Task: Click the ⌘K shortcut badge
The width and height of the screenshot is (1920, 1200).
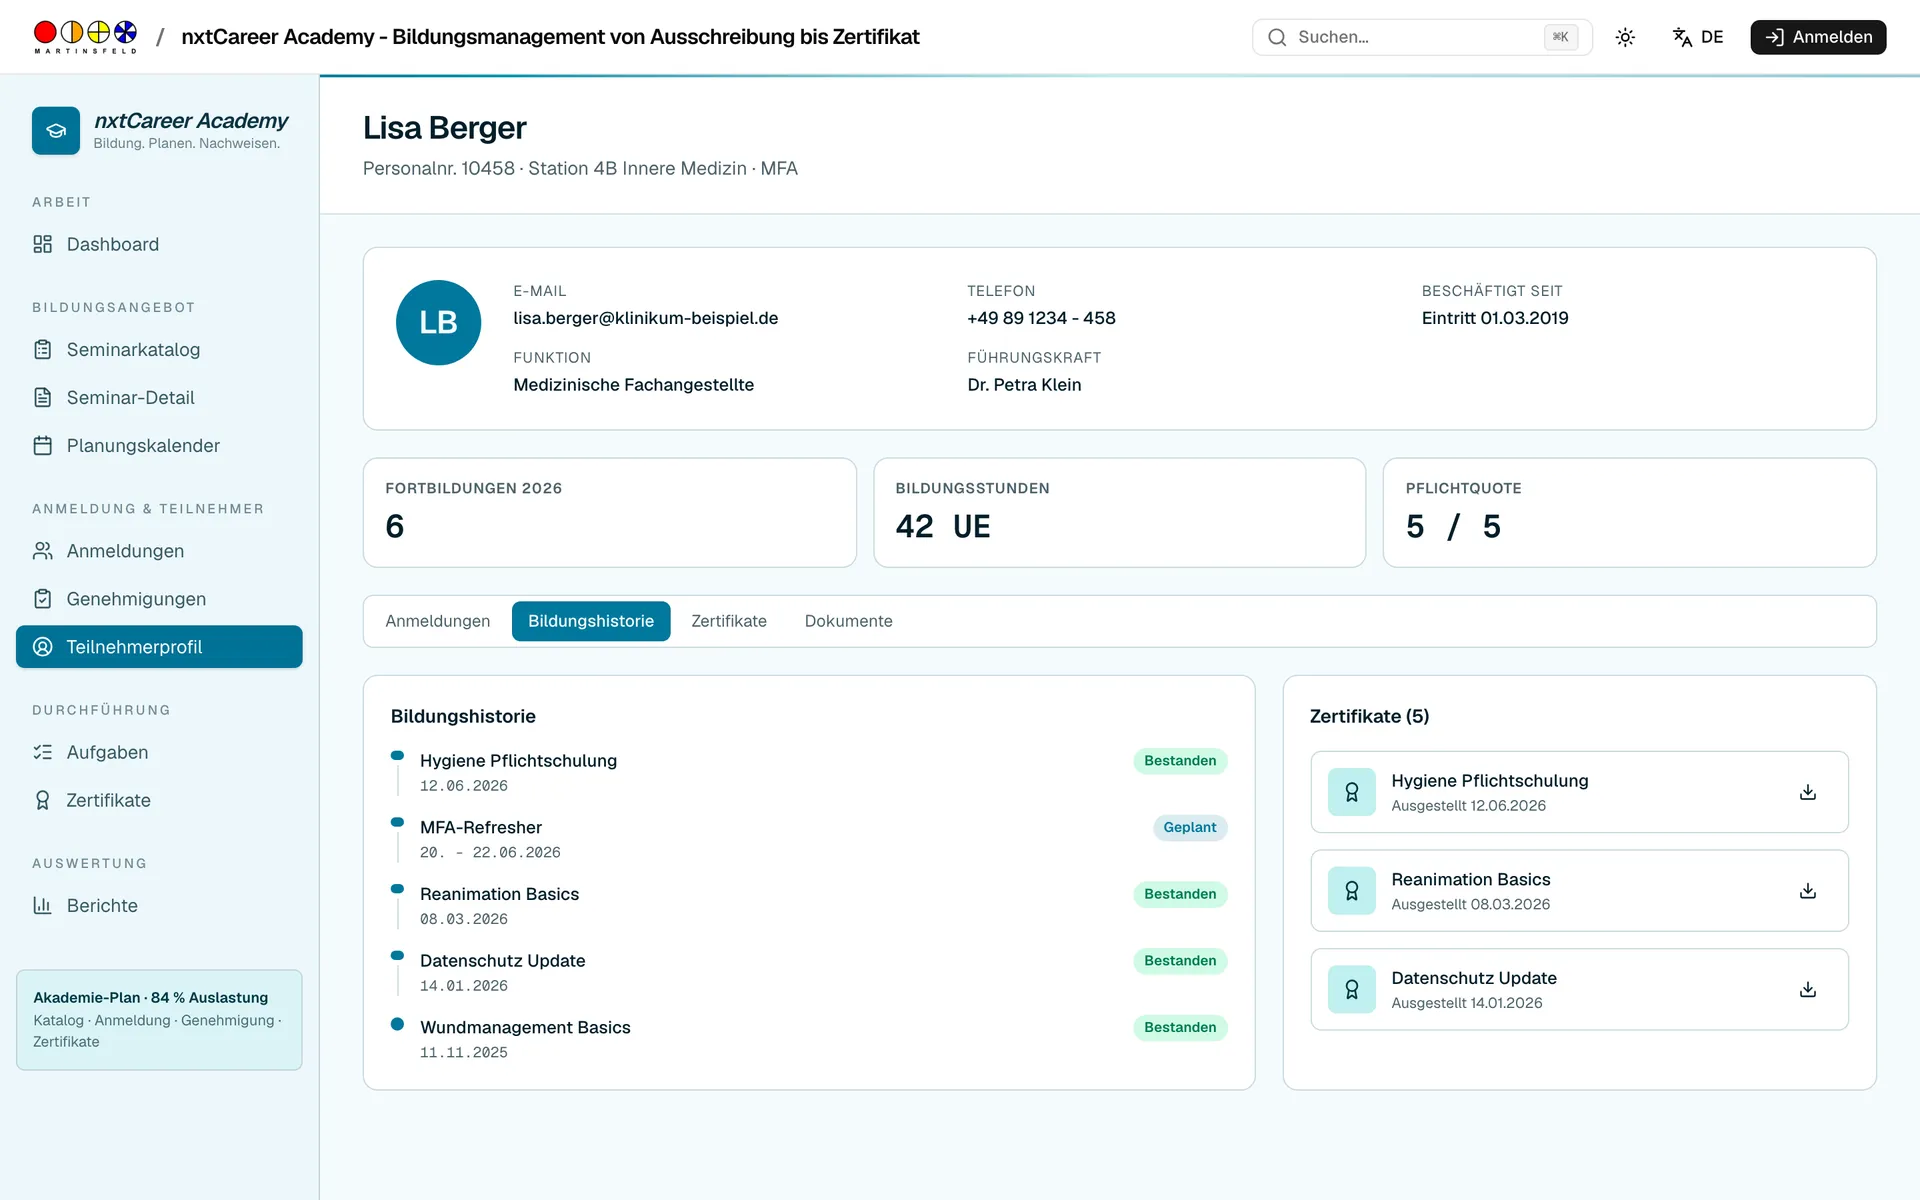Action: (1560, 37)
